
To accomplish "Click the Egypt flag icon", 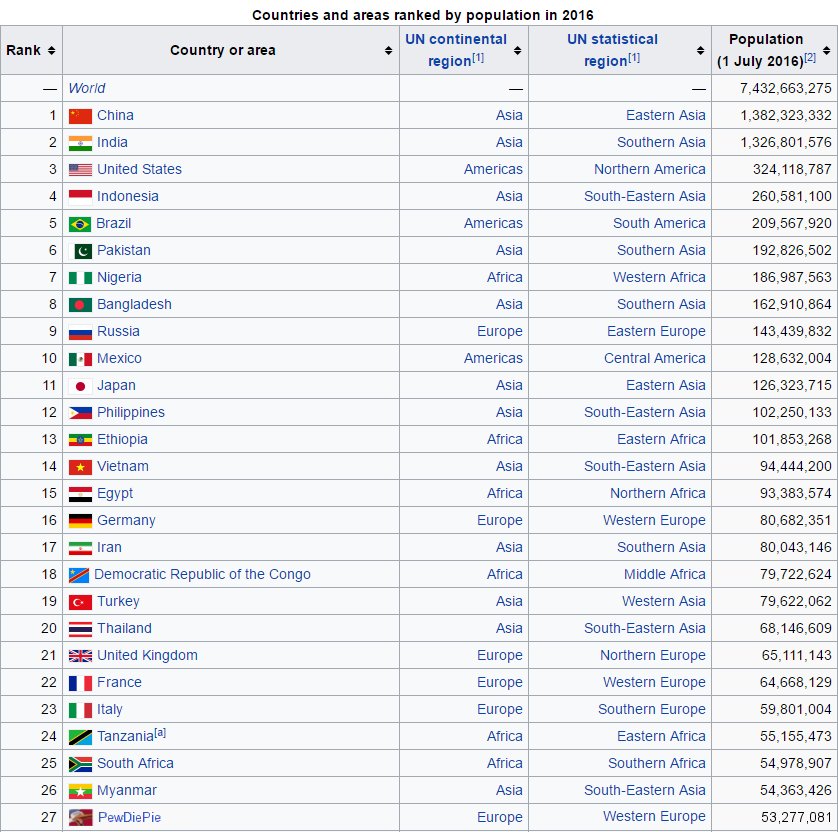I will tap(80, 494).
